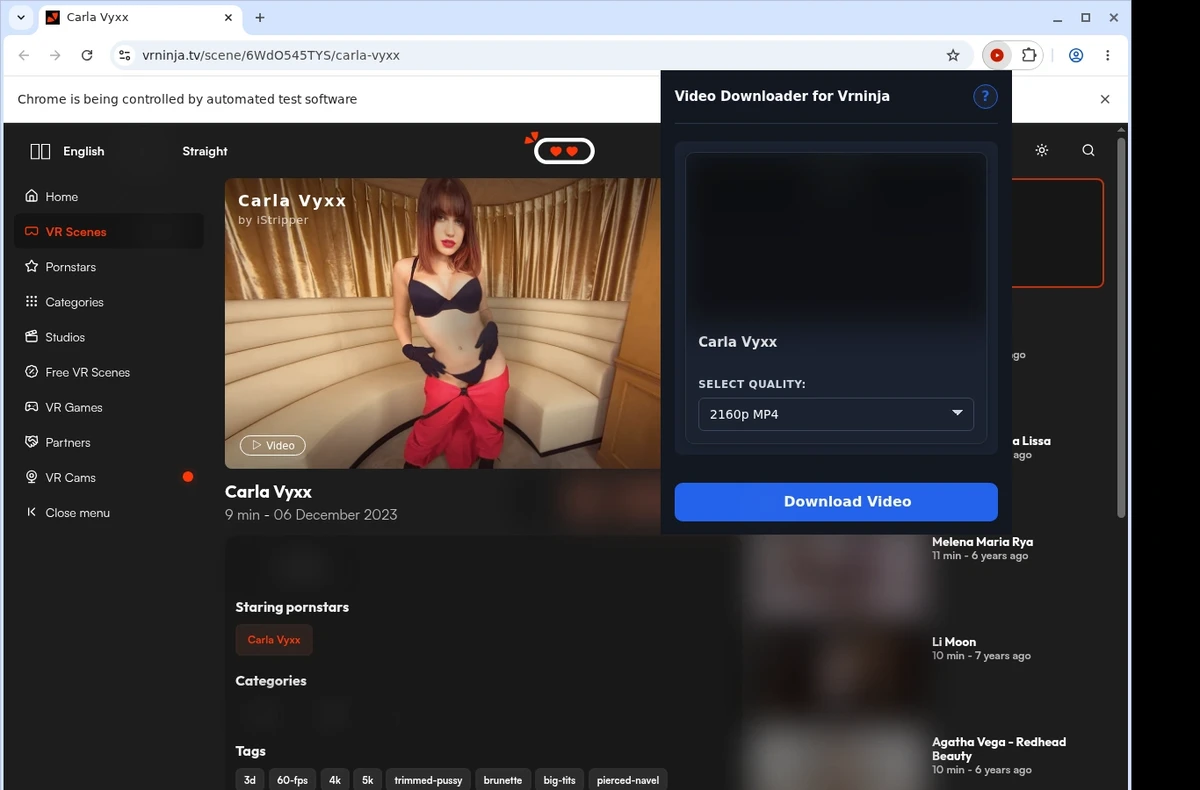The height and width of the screenshot is (790, 1200).
Task: Select the Carla Vyxx browser tab
Action: point(140,18)
